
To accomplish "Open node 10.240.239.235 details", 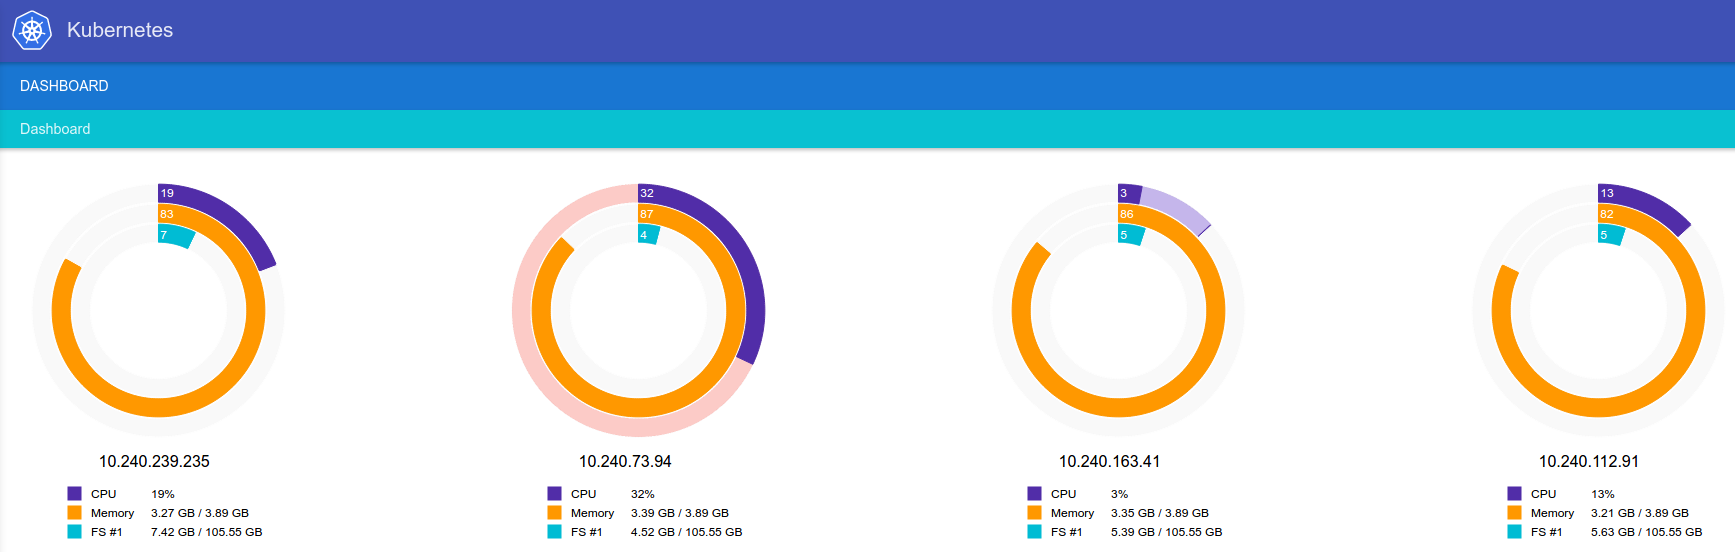I will point(154,461).
